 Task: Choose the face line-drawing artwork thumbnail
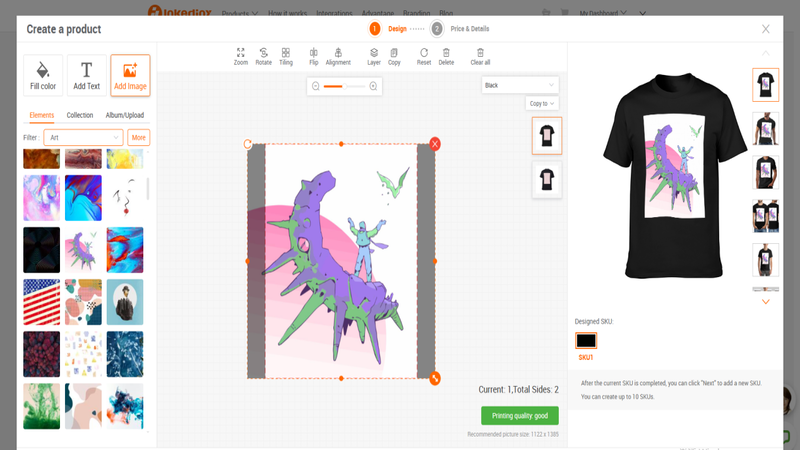[x=125, y=198]
